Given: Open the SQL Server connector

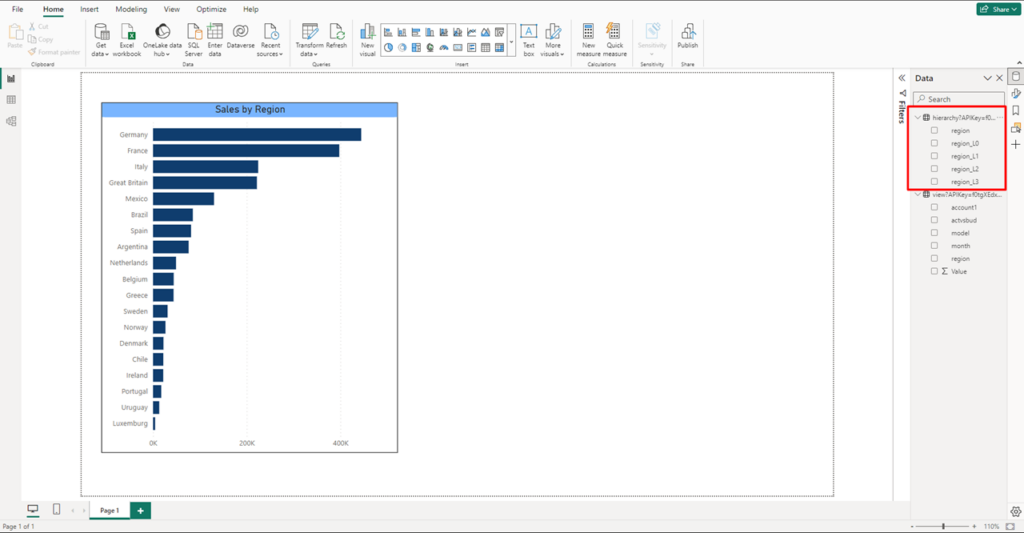Looking at the screenshot, I should coord(193,40).
